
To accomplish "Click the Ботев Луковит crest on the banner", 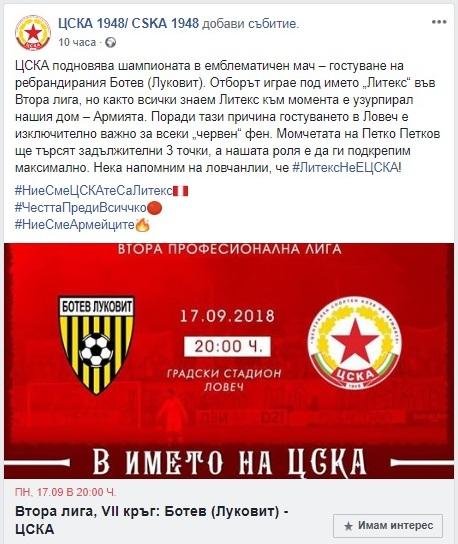I will click(x=96, y=345).
